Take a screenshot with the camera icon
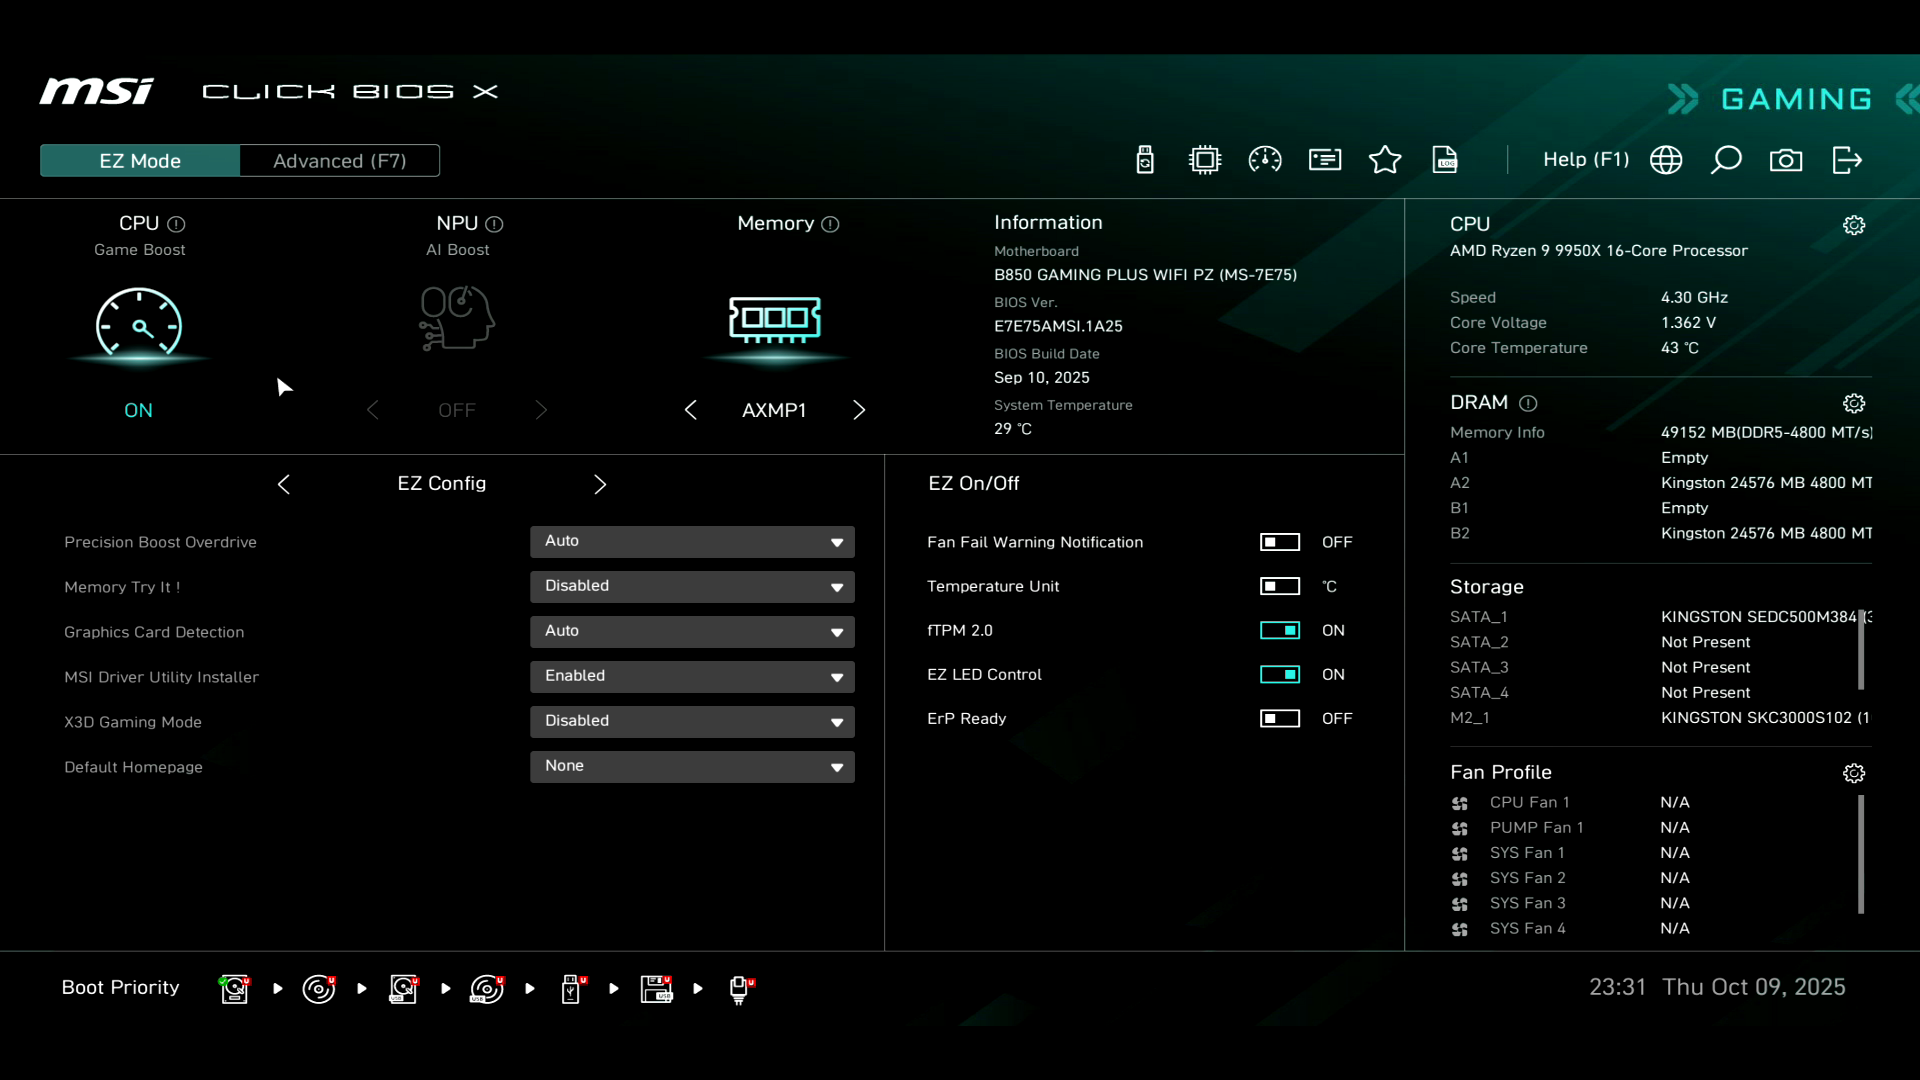1920x1080 pixels. [1786, 160]
